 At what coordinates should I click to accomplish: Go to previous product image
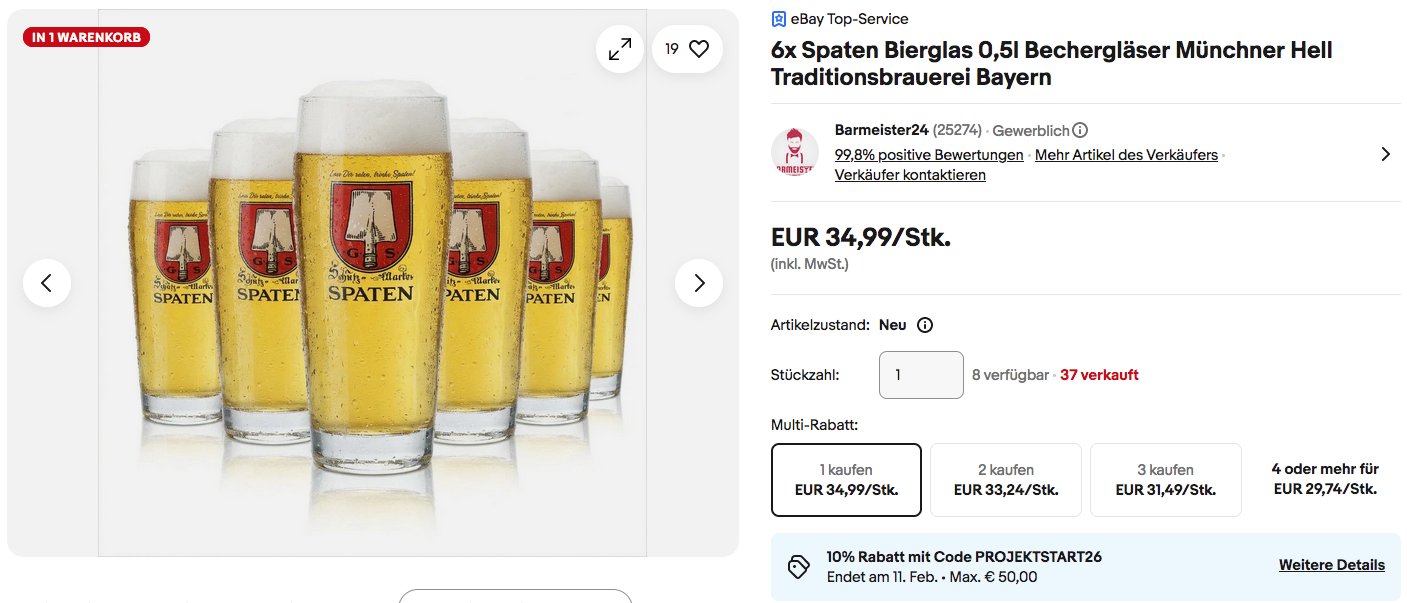pyautogui.click(x=47, y=283)
